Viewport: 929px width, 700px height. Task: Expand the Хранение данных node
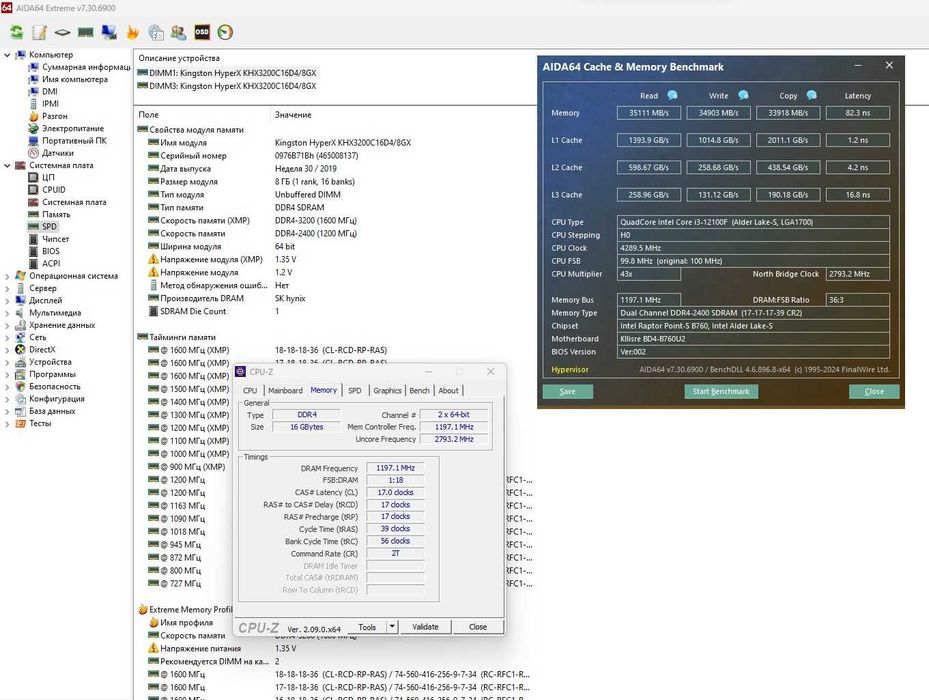[x=7, y=325]
